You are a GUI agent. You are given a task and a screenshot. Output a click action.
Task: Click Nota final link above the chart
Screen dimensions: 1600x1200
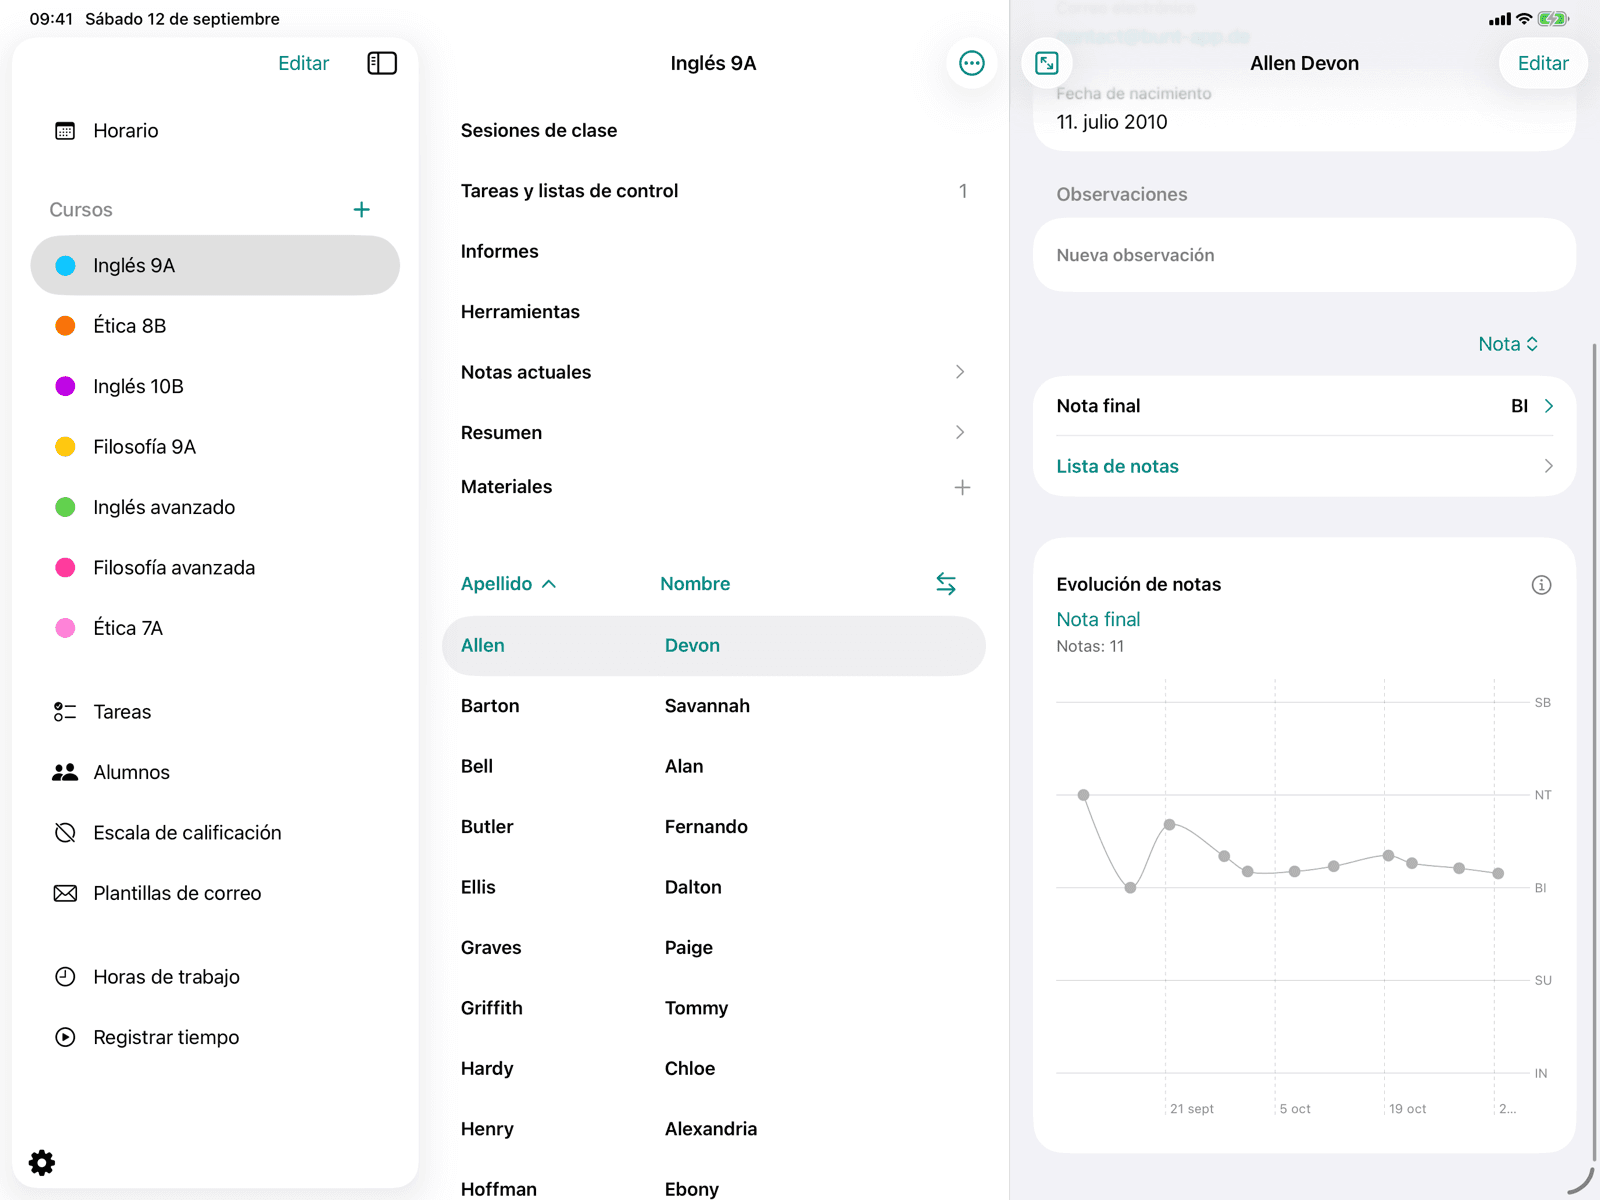click(1098, 620)
